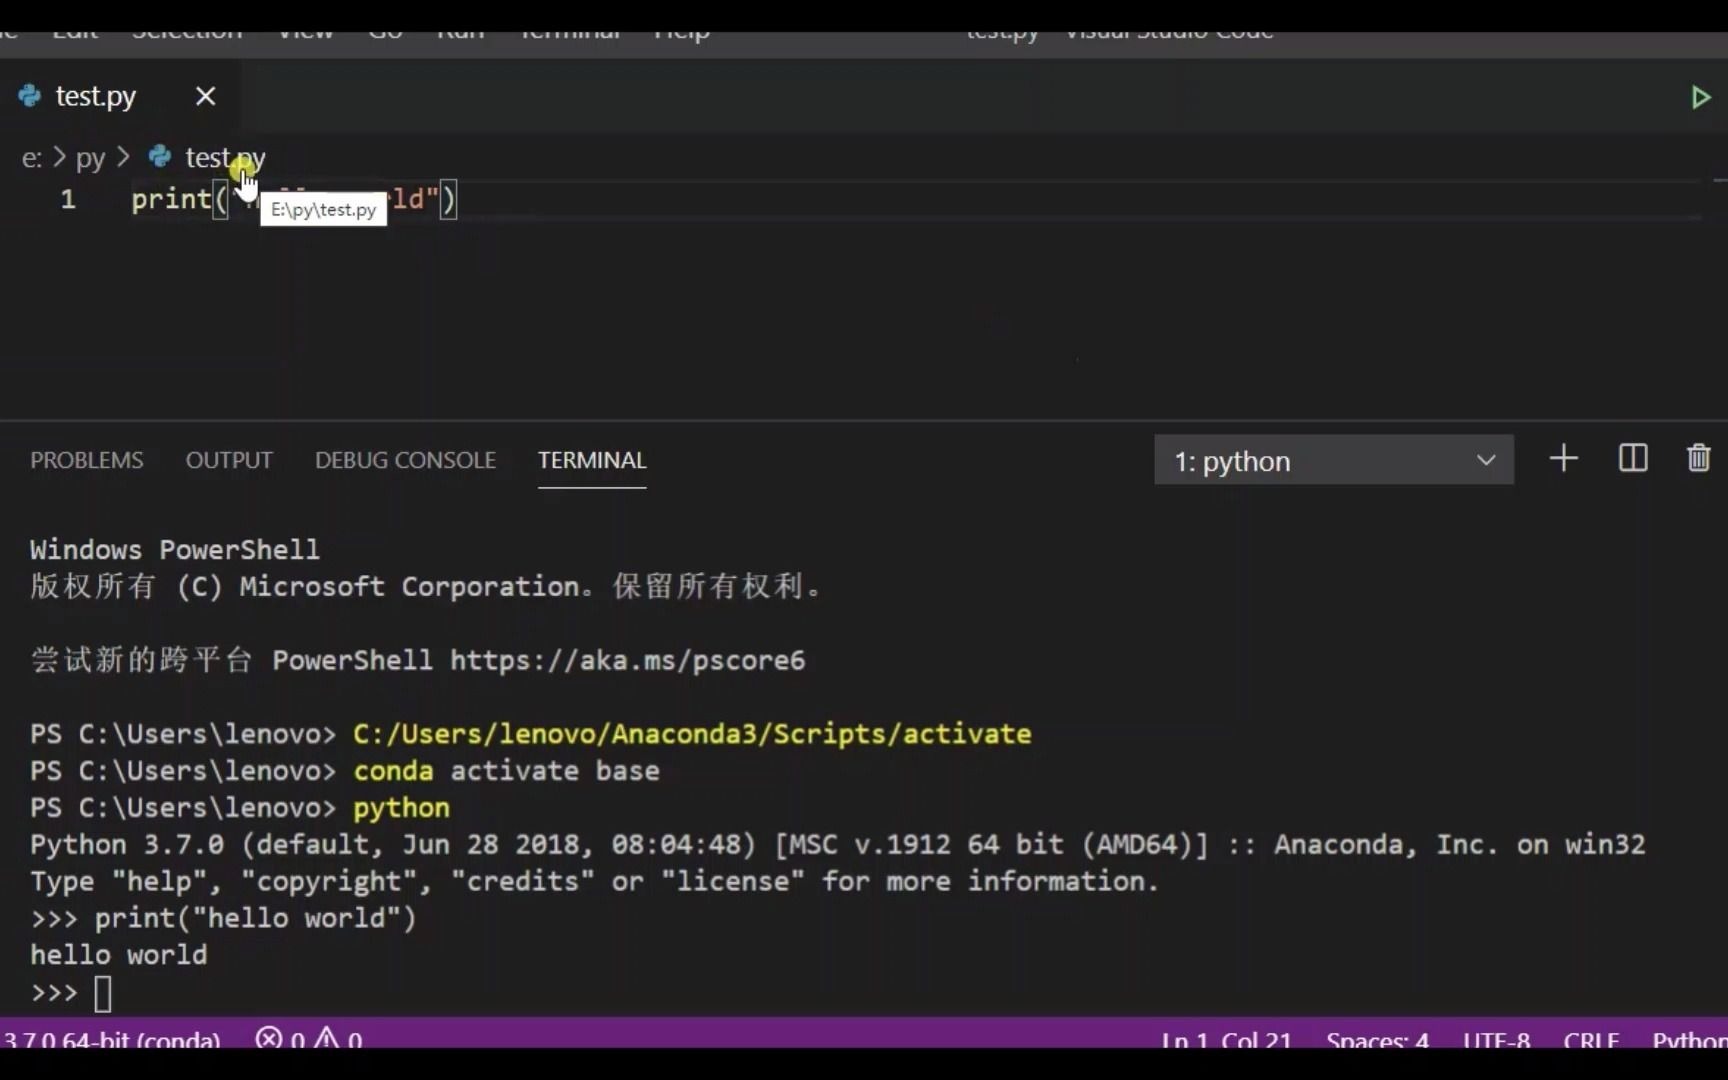This screenshot has width=1728, height=1080.
Task: Kill the terminal with trash icon
Action: [x=1697, y=458]
